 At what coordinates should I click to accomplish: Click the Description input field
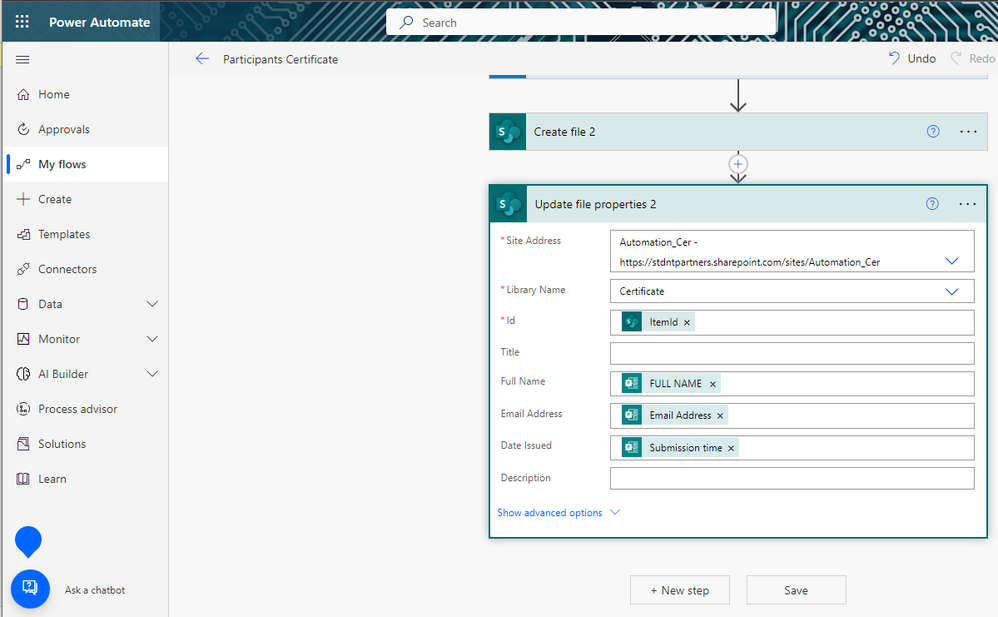coord(792,478)
